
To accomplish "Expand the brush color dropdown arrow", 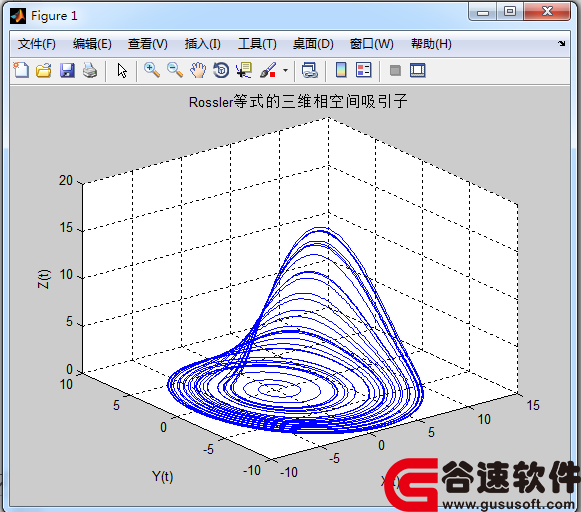I will tap(285, 70).
